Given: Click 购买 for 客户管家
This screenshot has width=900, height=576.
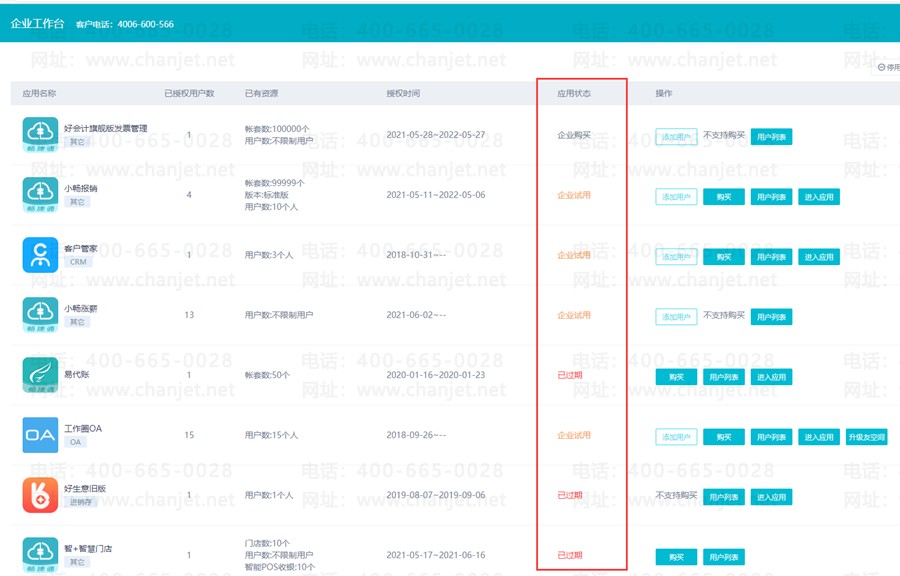Looking at the screenshot, I should (x=724, y=257).
